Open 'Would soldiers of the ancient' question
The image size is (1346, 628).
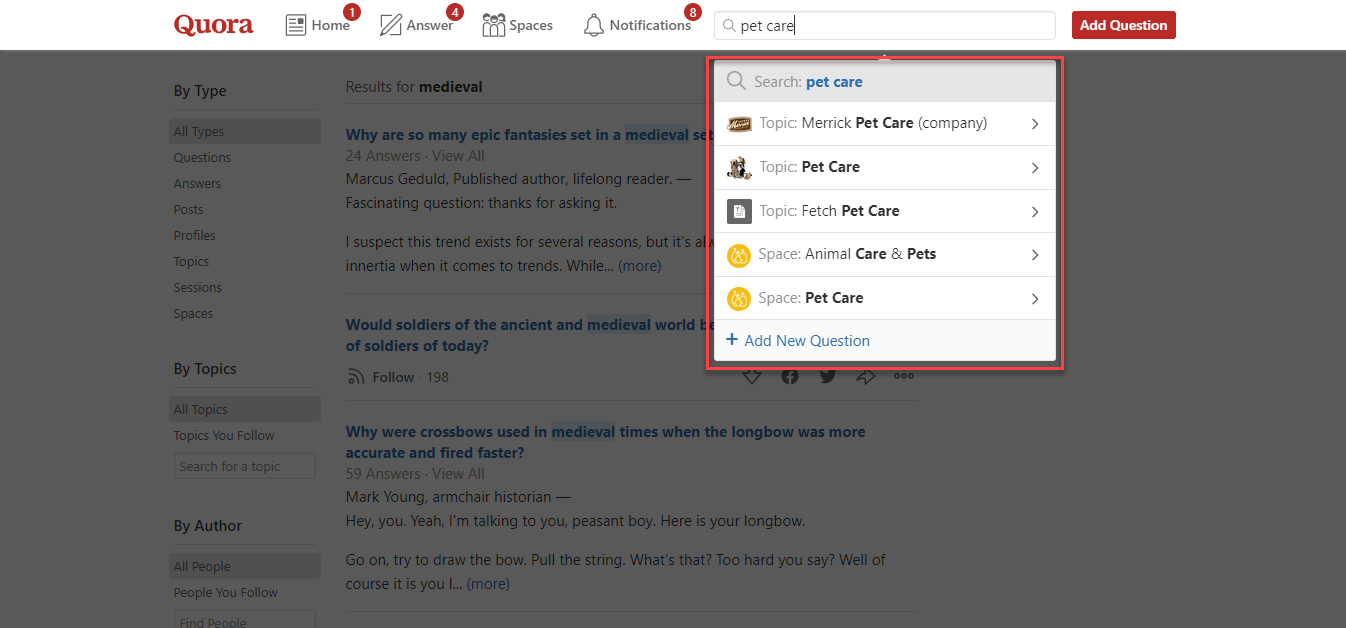(x=528, y=335)
